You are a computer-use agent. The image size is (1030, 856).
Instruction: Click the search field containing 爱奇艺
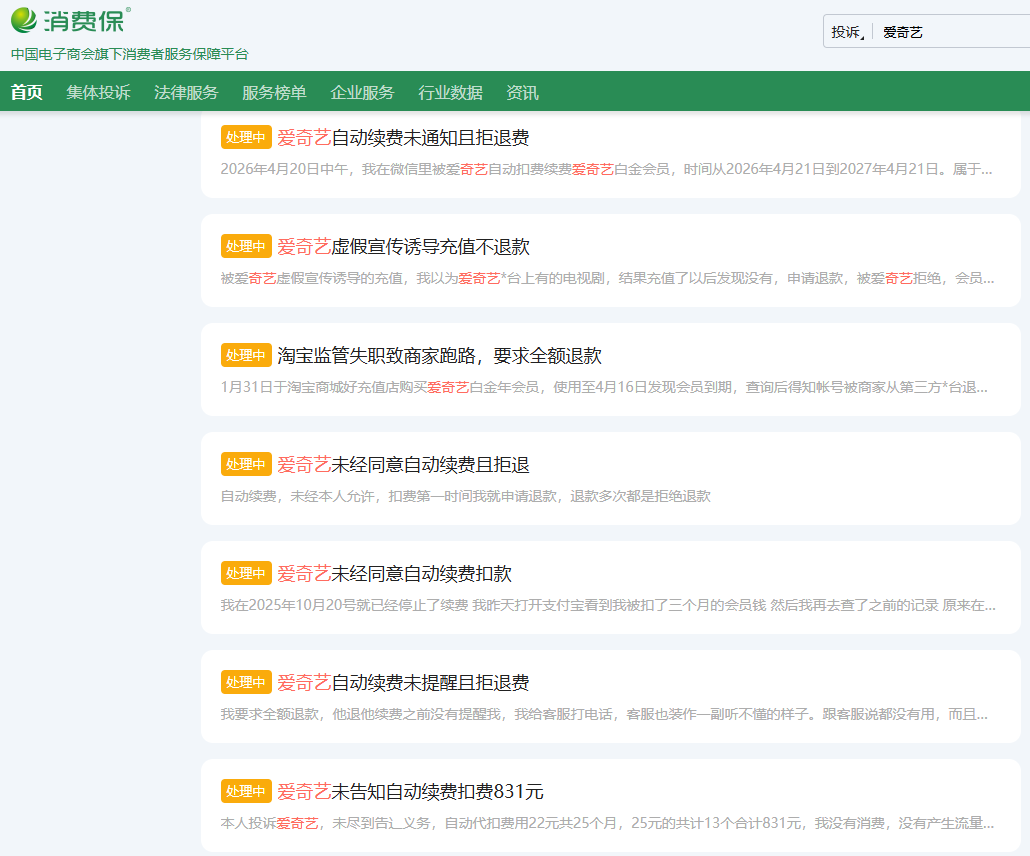point(950,32)
